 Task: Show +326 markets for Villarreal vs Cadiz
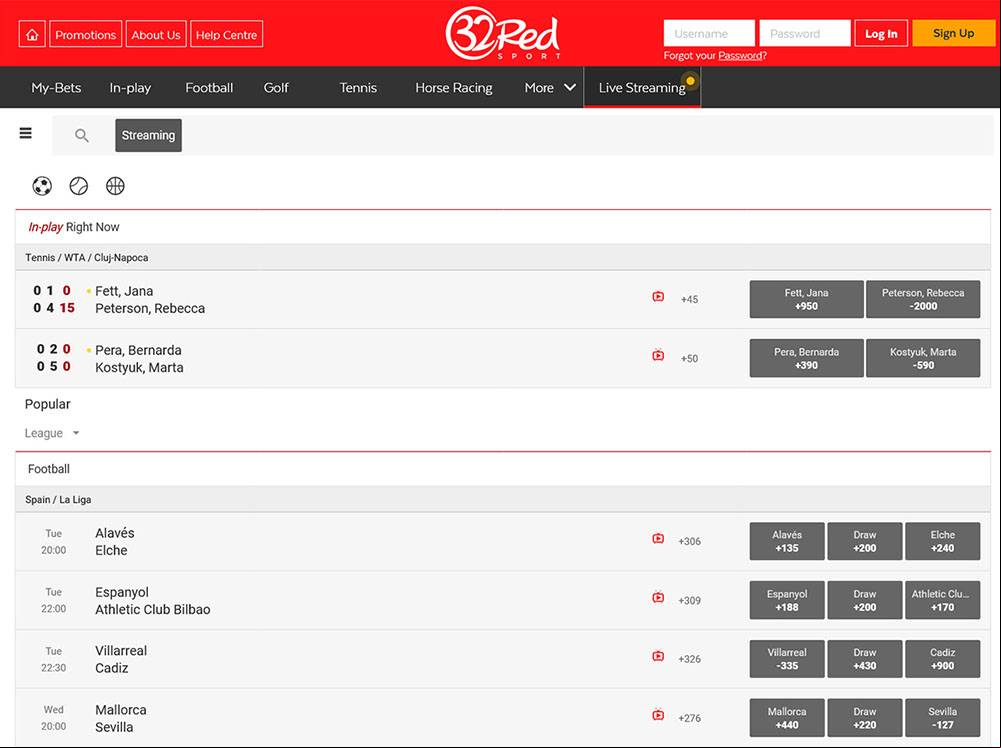[689, 659]
